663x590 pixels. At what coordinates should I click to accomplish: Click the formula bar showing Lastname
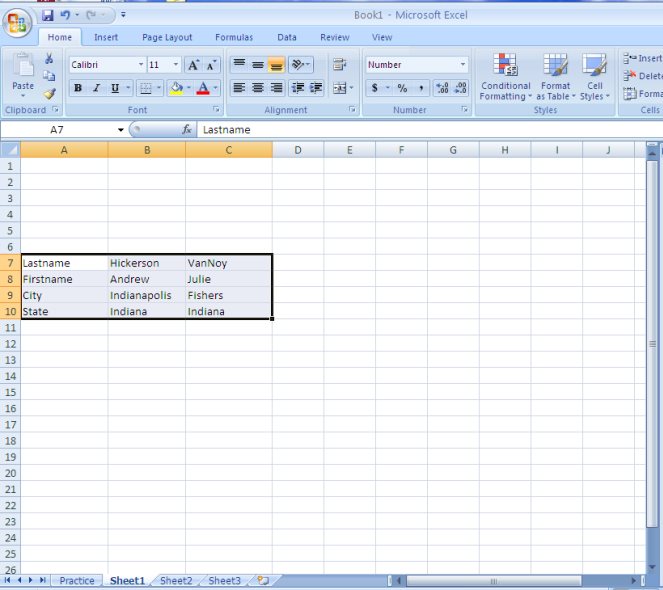pyautogui.click(x=429, y=129)
